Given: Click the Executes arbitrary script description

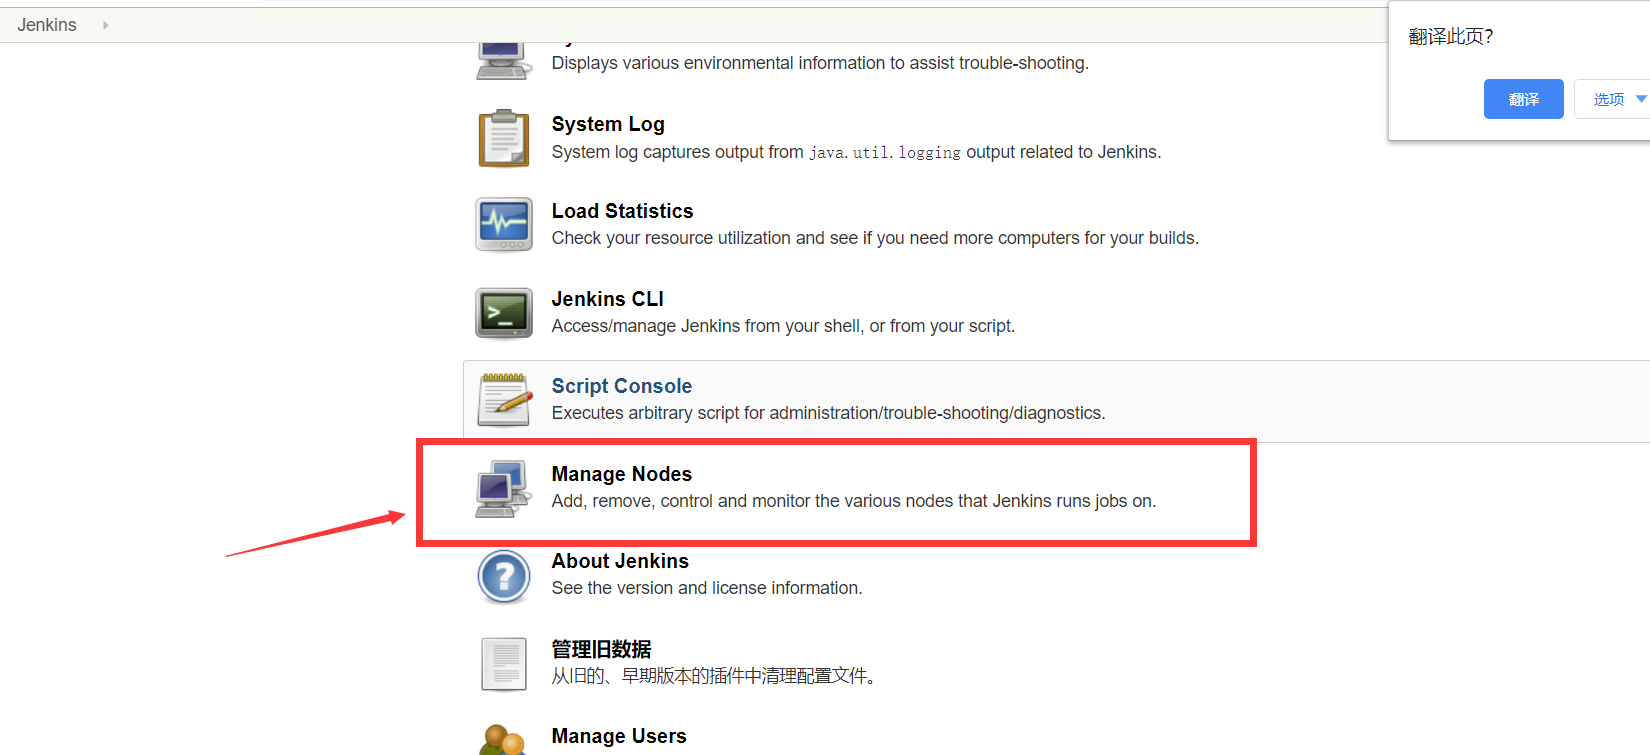Looking at the screenshot, I should [828, 413].
